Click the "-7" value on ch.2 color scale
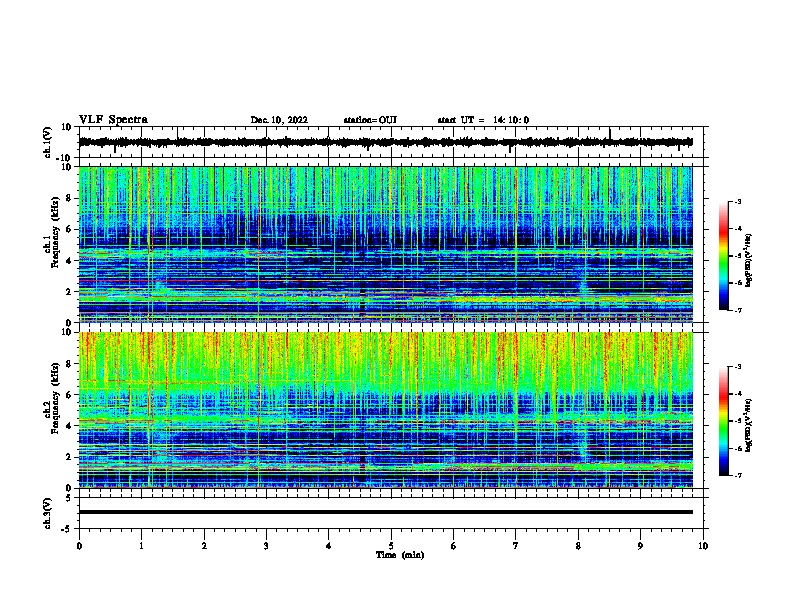 point(737,475)
